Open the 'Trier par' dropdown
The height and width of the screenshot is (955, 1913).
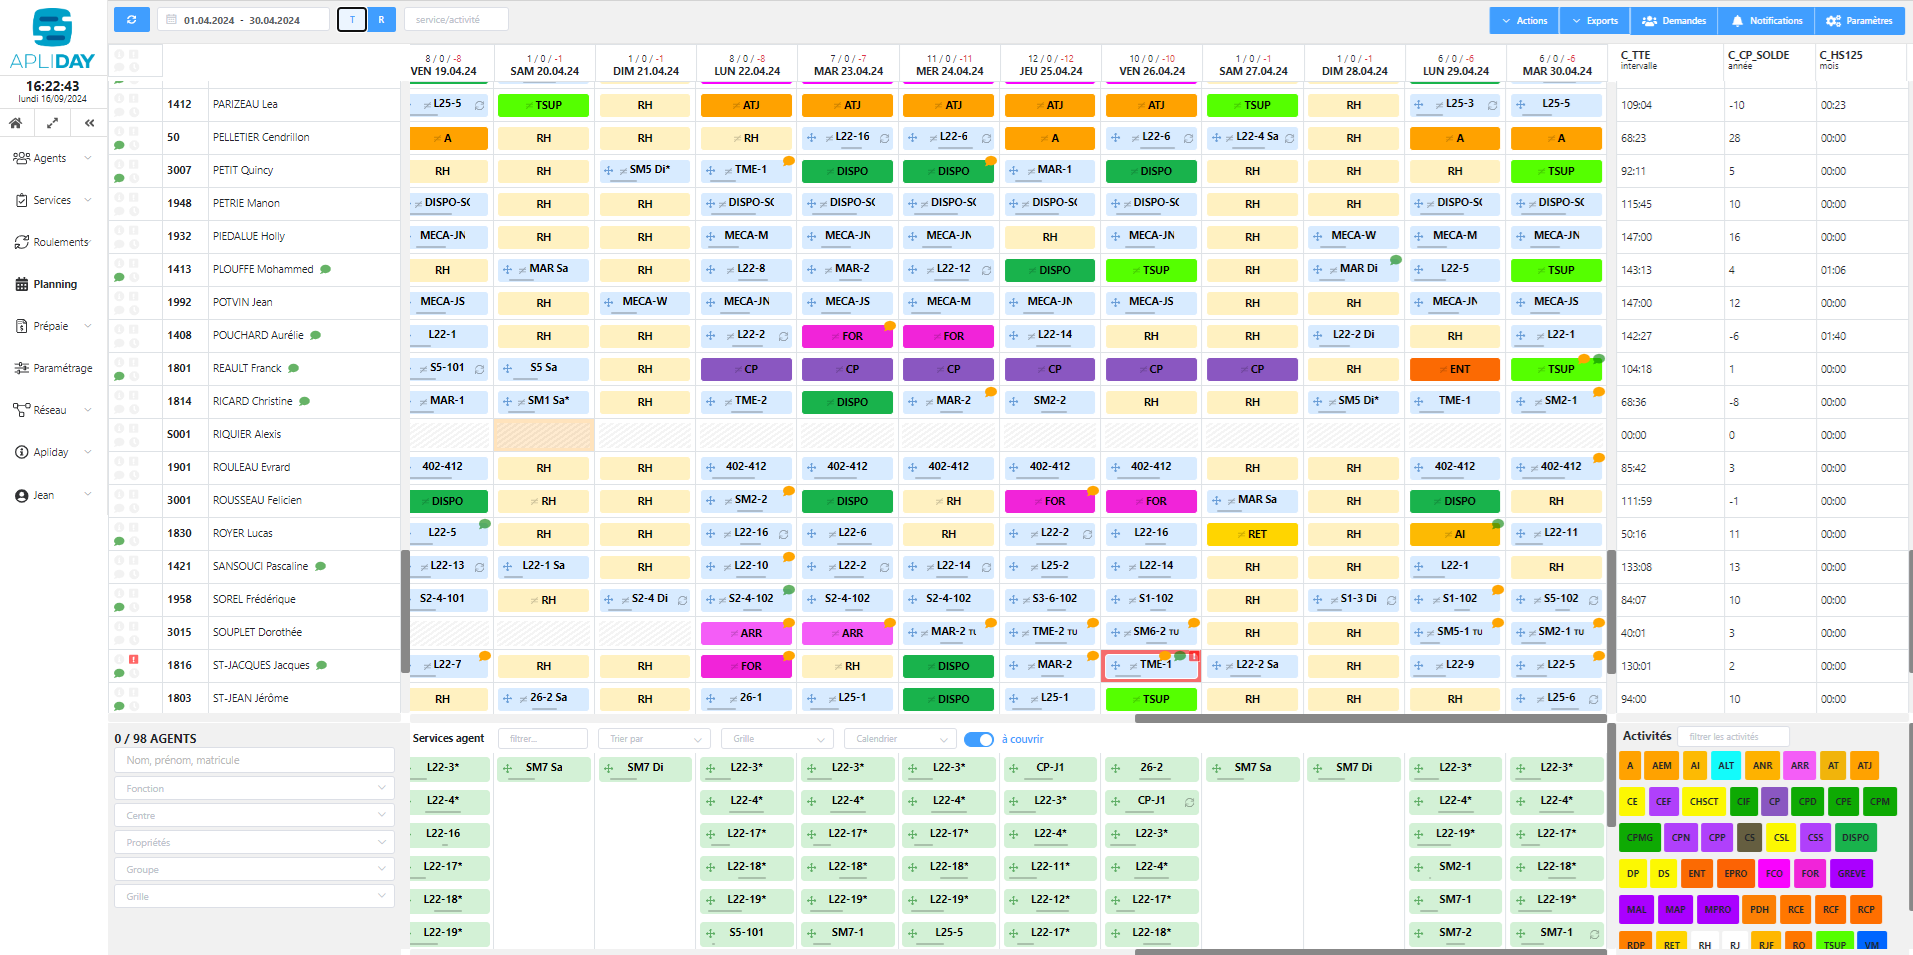[654, 739]
